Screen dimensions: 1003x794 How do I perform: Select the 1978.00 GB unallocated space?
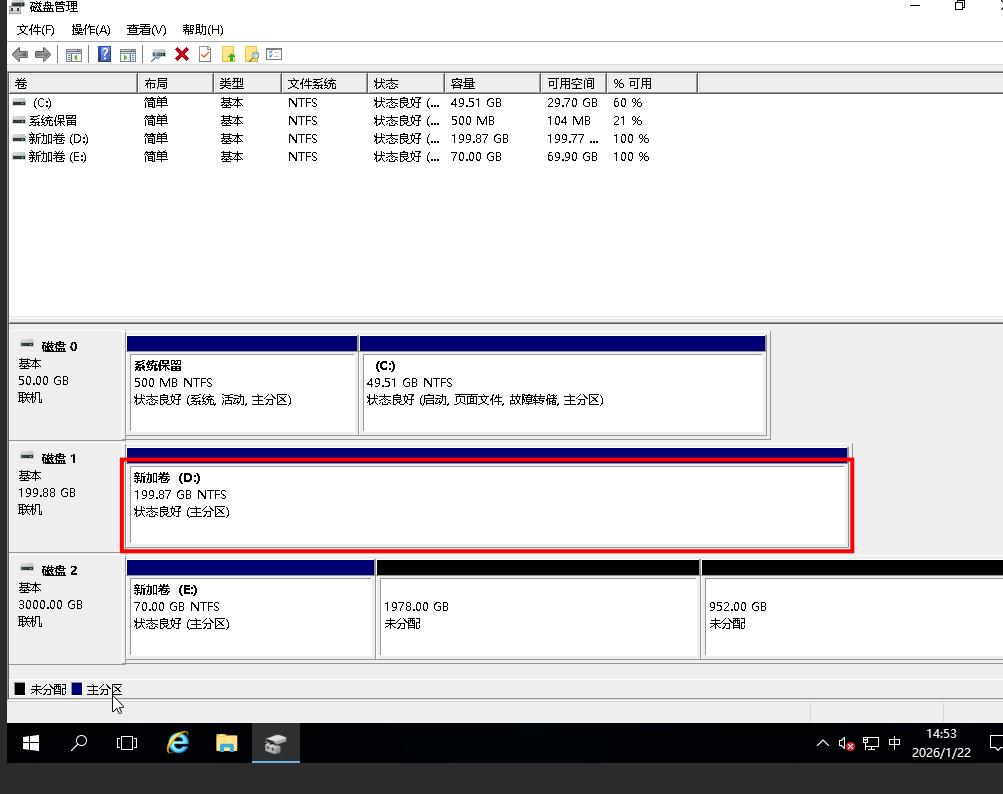click(x=537, y=614)
